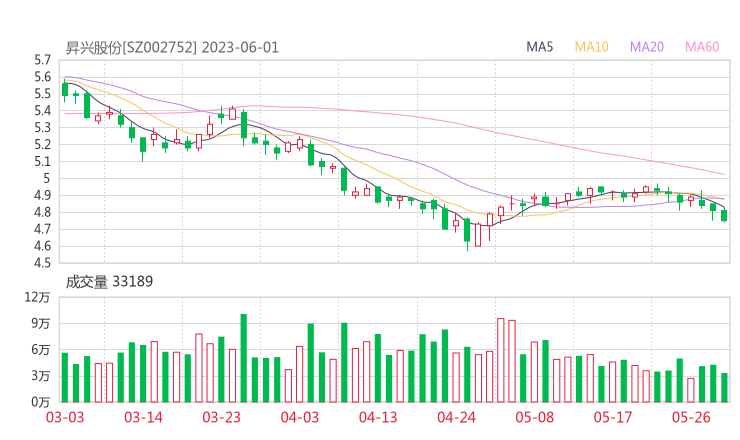Click the 成交量 33189 volume label

click(x=109, y=282)
